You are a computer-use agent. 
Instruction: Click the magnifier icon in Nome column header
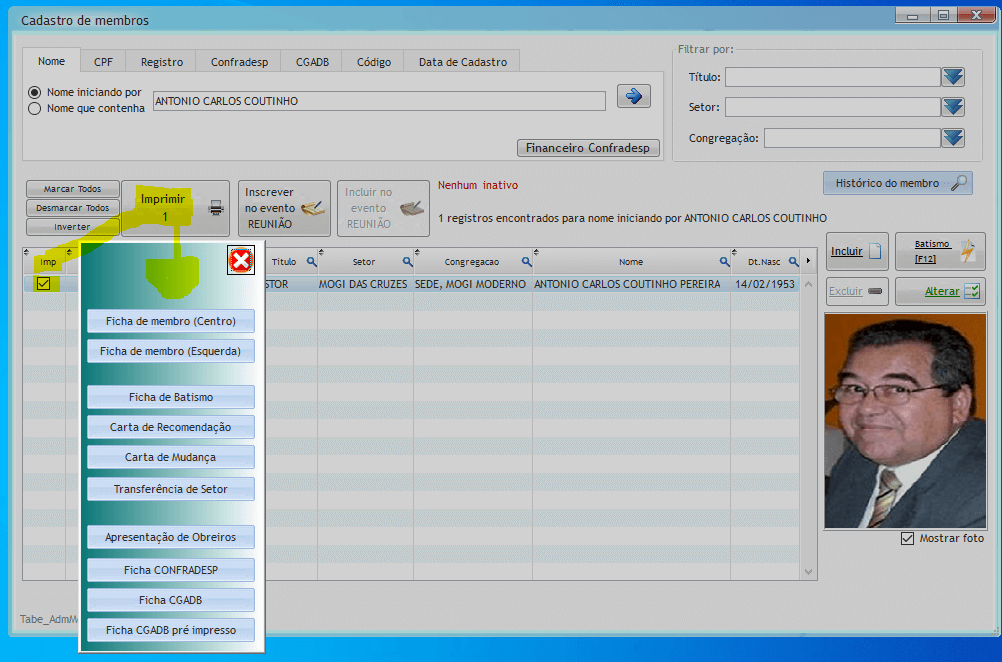pos(722,262)
